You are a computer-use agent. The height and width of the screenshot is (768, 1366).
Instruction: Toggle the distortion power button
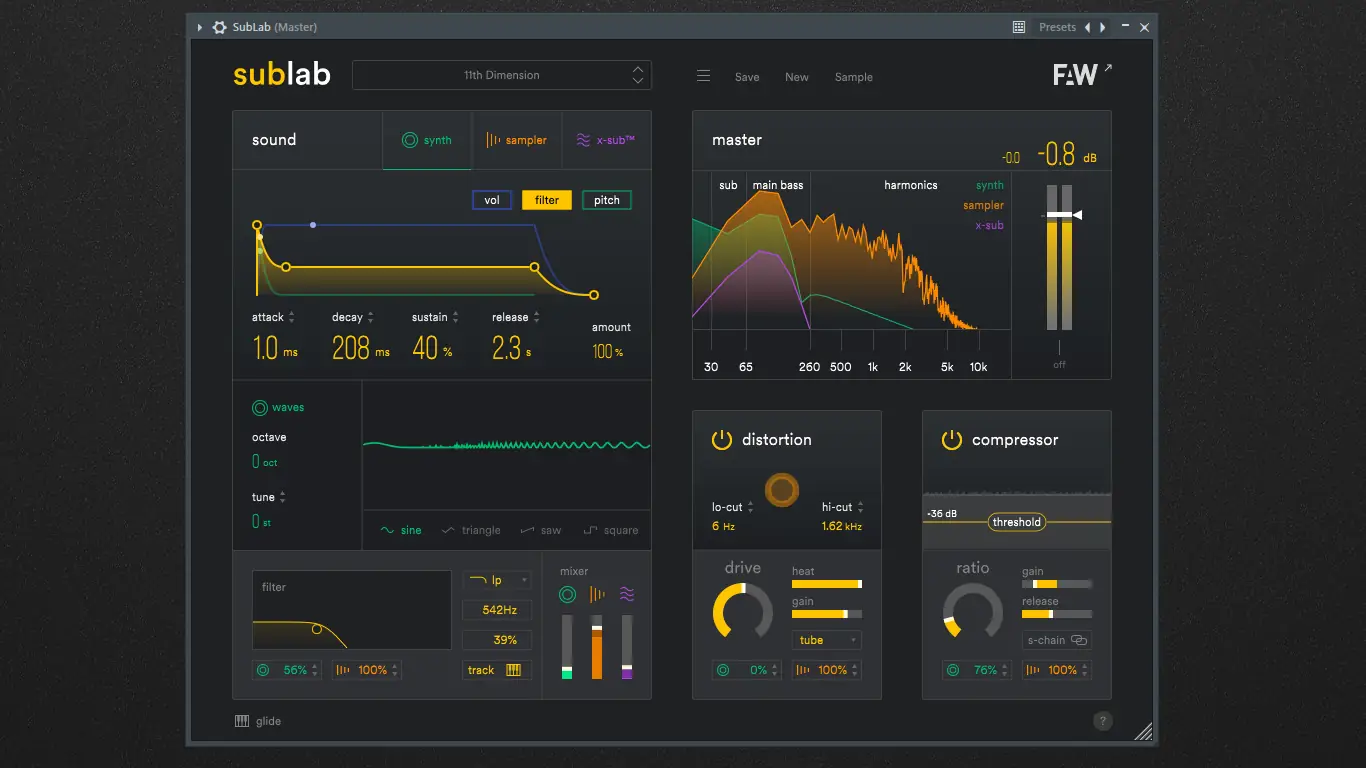[x=721, y=439]
